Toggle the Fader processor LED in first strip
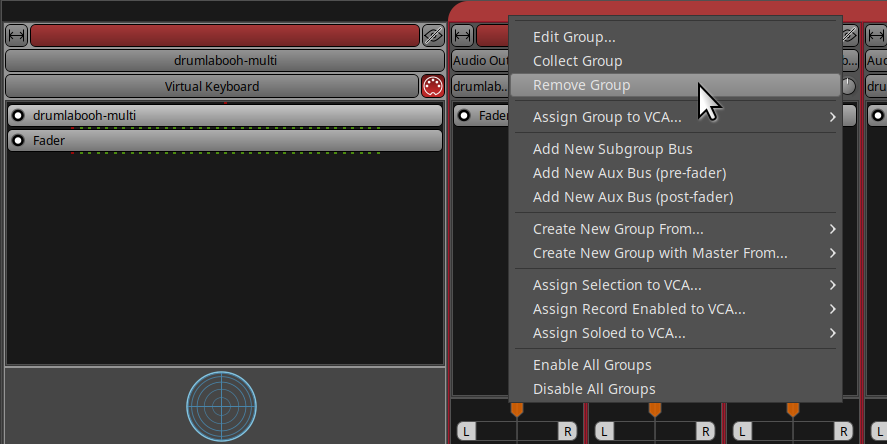 point(18,141)
